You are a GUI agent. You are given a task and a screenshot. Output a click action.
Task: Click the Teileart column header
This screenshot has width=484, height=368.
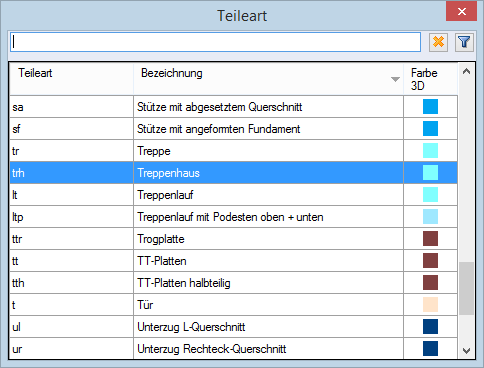72,79
